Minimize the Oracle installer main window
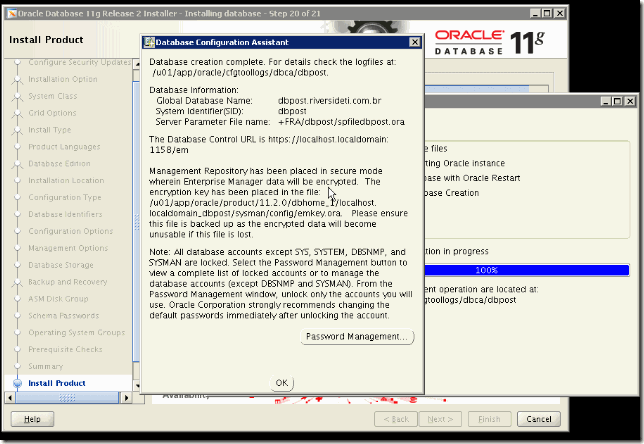 pyautogui.click(x=535, y=14)
